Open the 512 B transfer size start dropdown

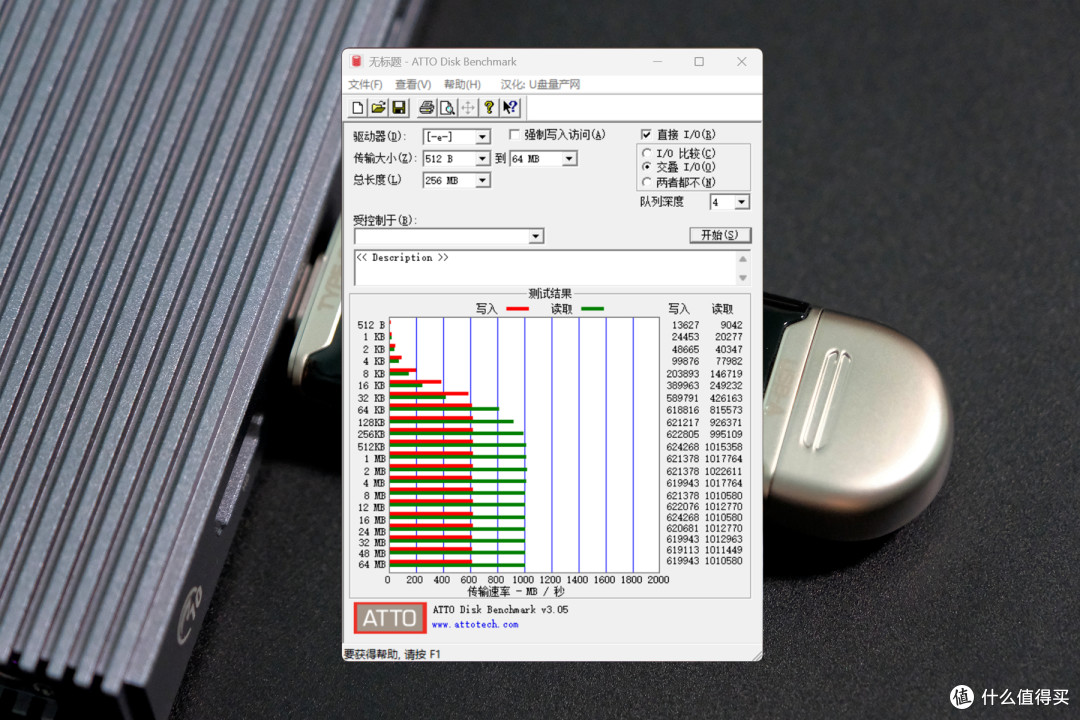pyautogui.click(x=483, y=159)
